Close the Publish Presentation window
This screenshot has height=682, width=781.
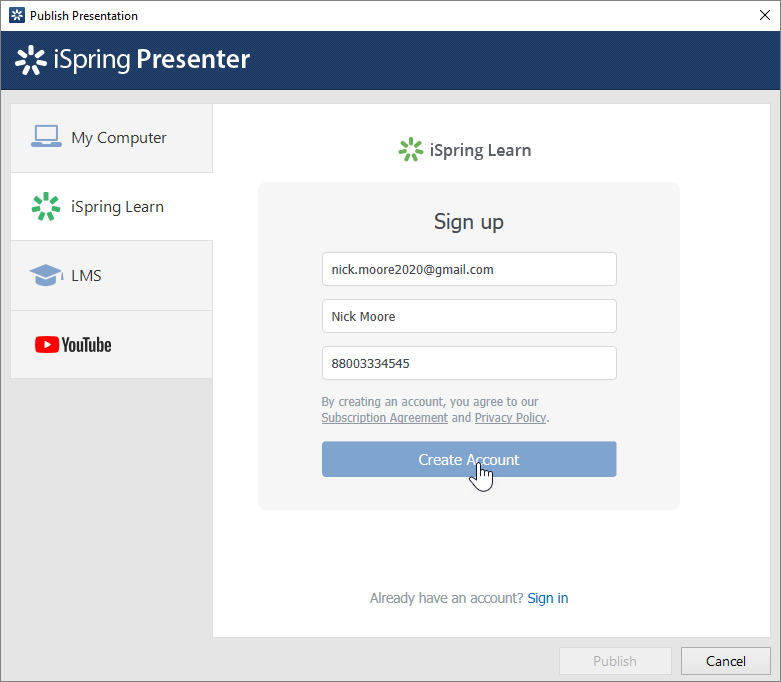[x=765, y=15]
